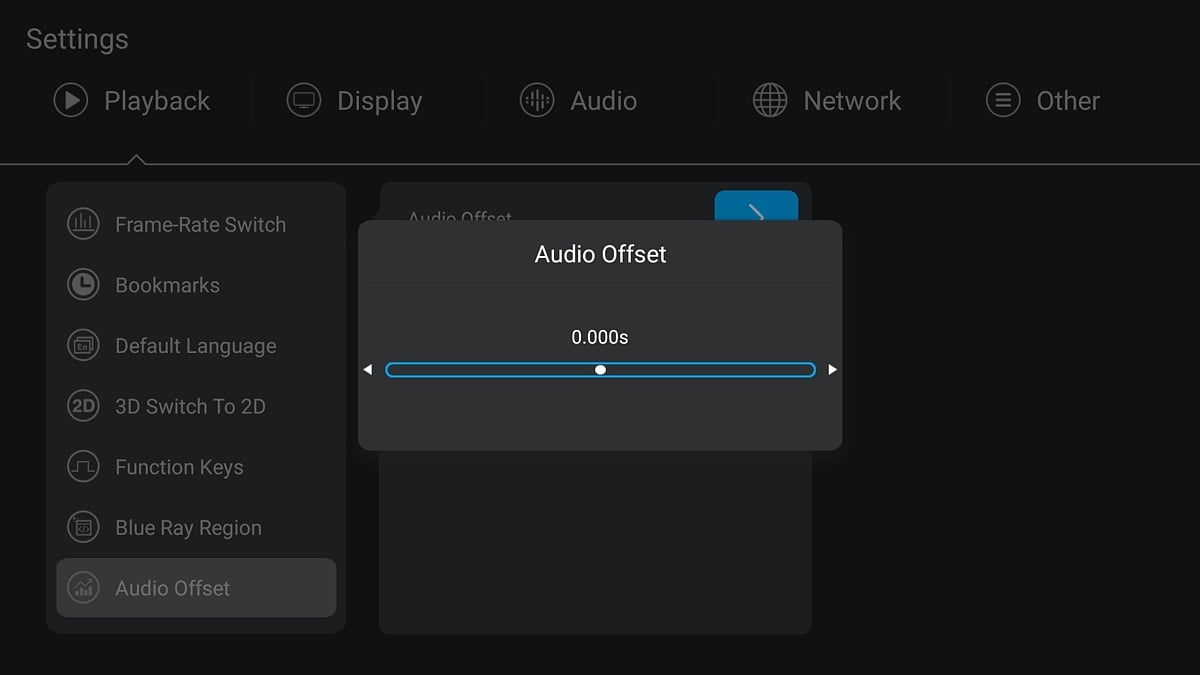Click the Function Keys icon
This screenshot has height=675, width=1200.
click(x=83, y=467)
